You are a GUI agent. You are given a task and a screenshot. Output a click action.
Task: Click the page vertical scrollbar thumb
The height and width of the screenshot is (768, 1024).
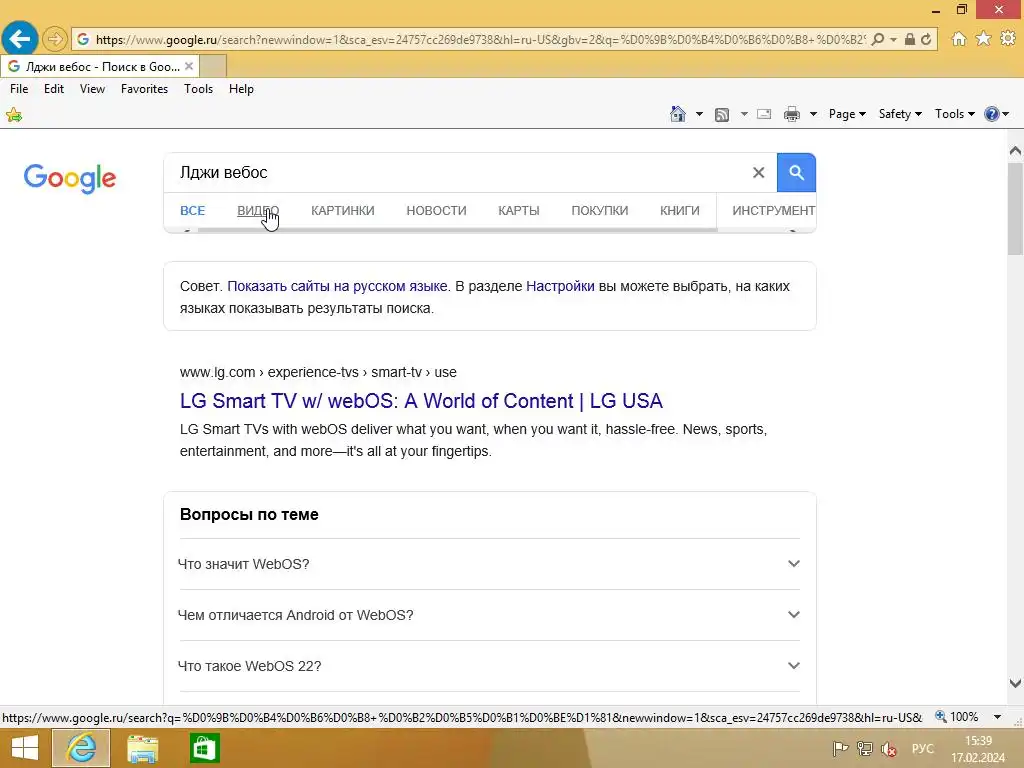coord(1015,208)
